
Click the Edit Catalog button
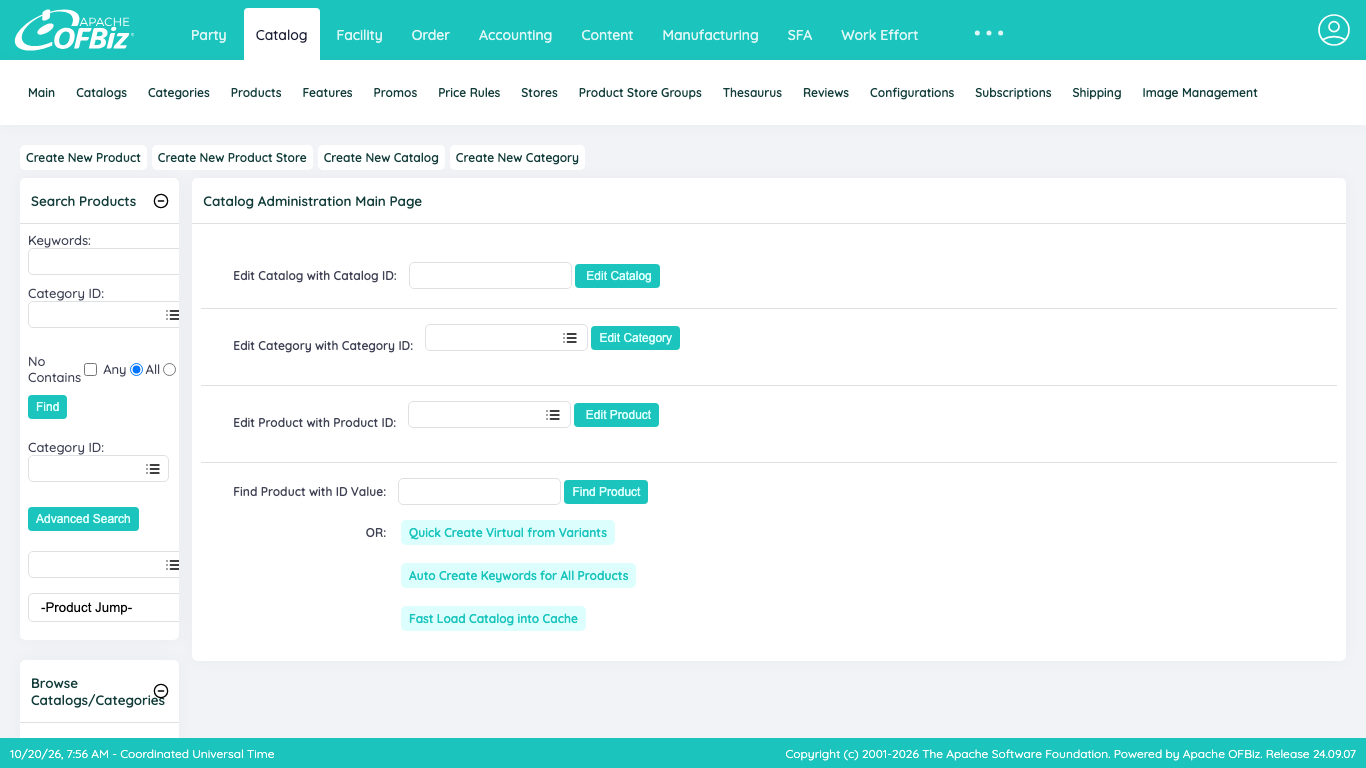point(618,276)
